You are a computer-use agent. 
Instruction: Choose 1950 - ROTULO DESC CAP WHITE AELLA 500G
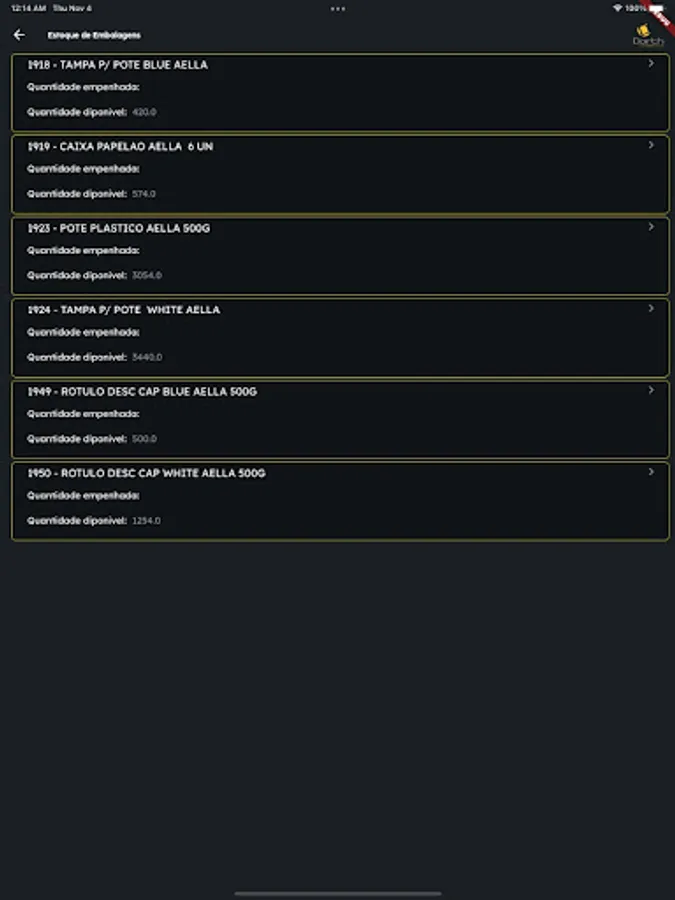click(146, 473)
